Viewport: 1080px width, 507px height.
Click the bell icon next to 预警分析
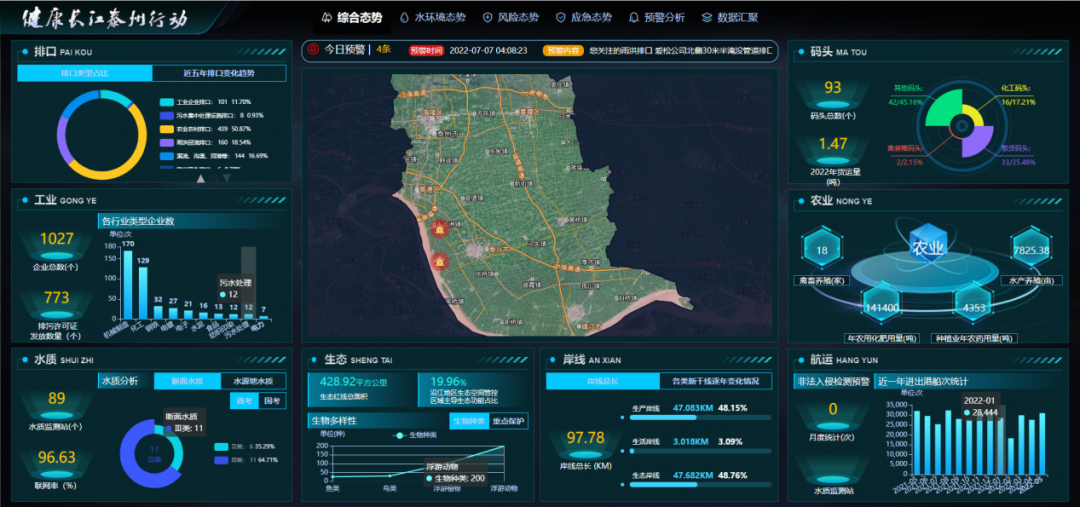633,17
